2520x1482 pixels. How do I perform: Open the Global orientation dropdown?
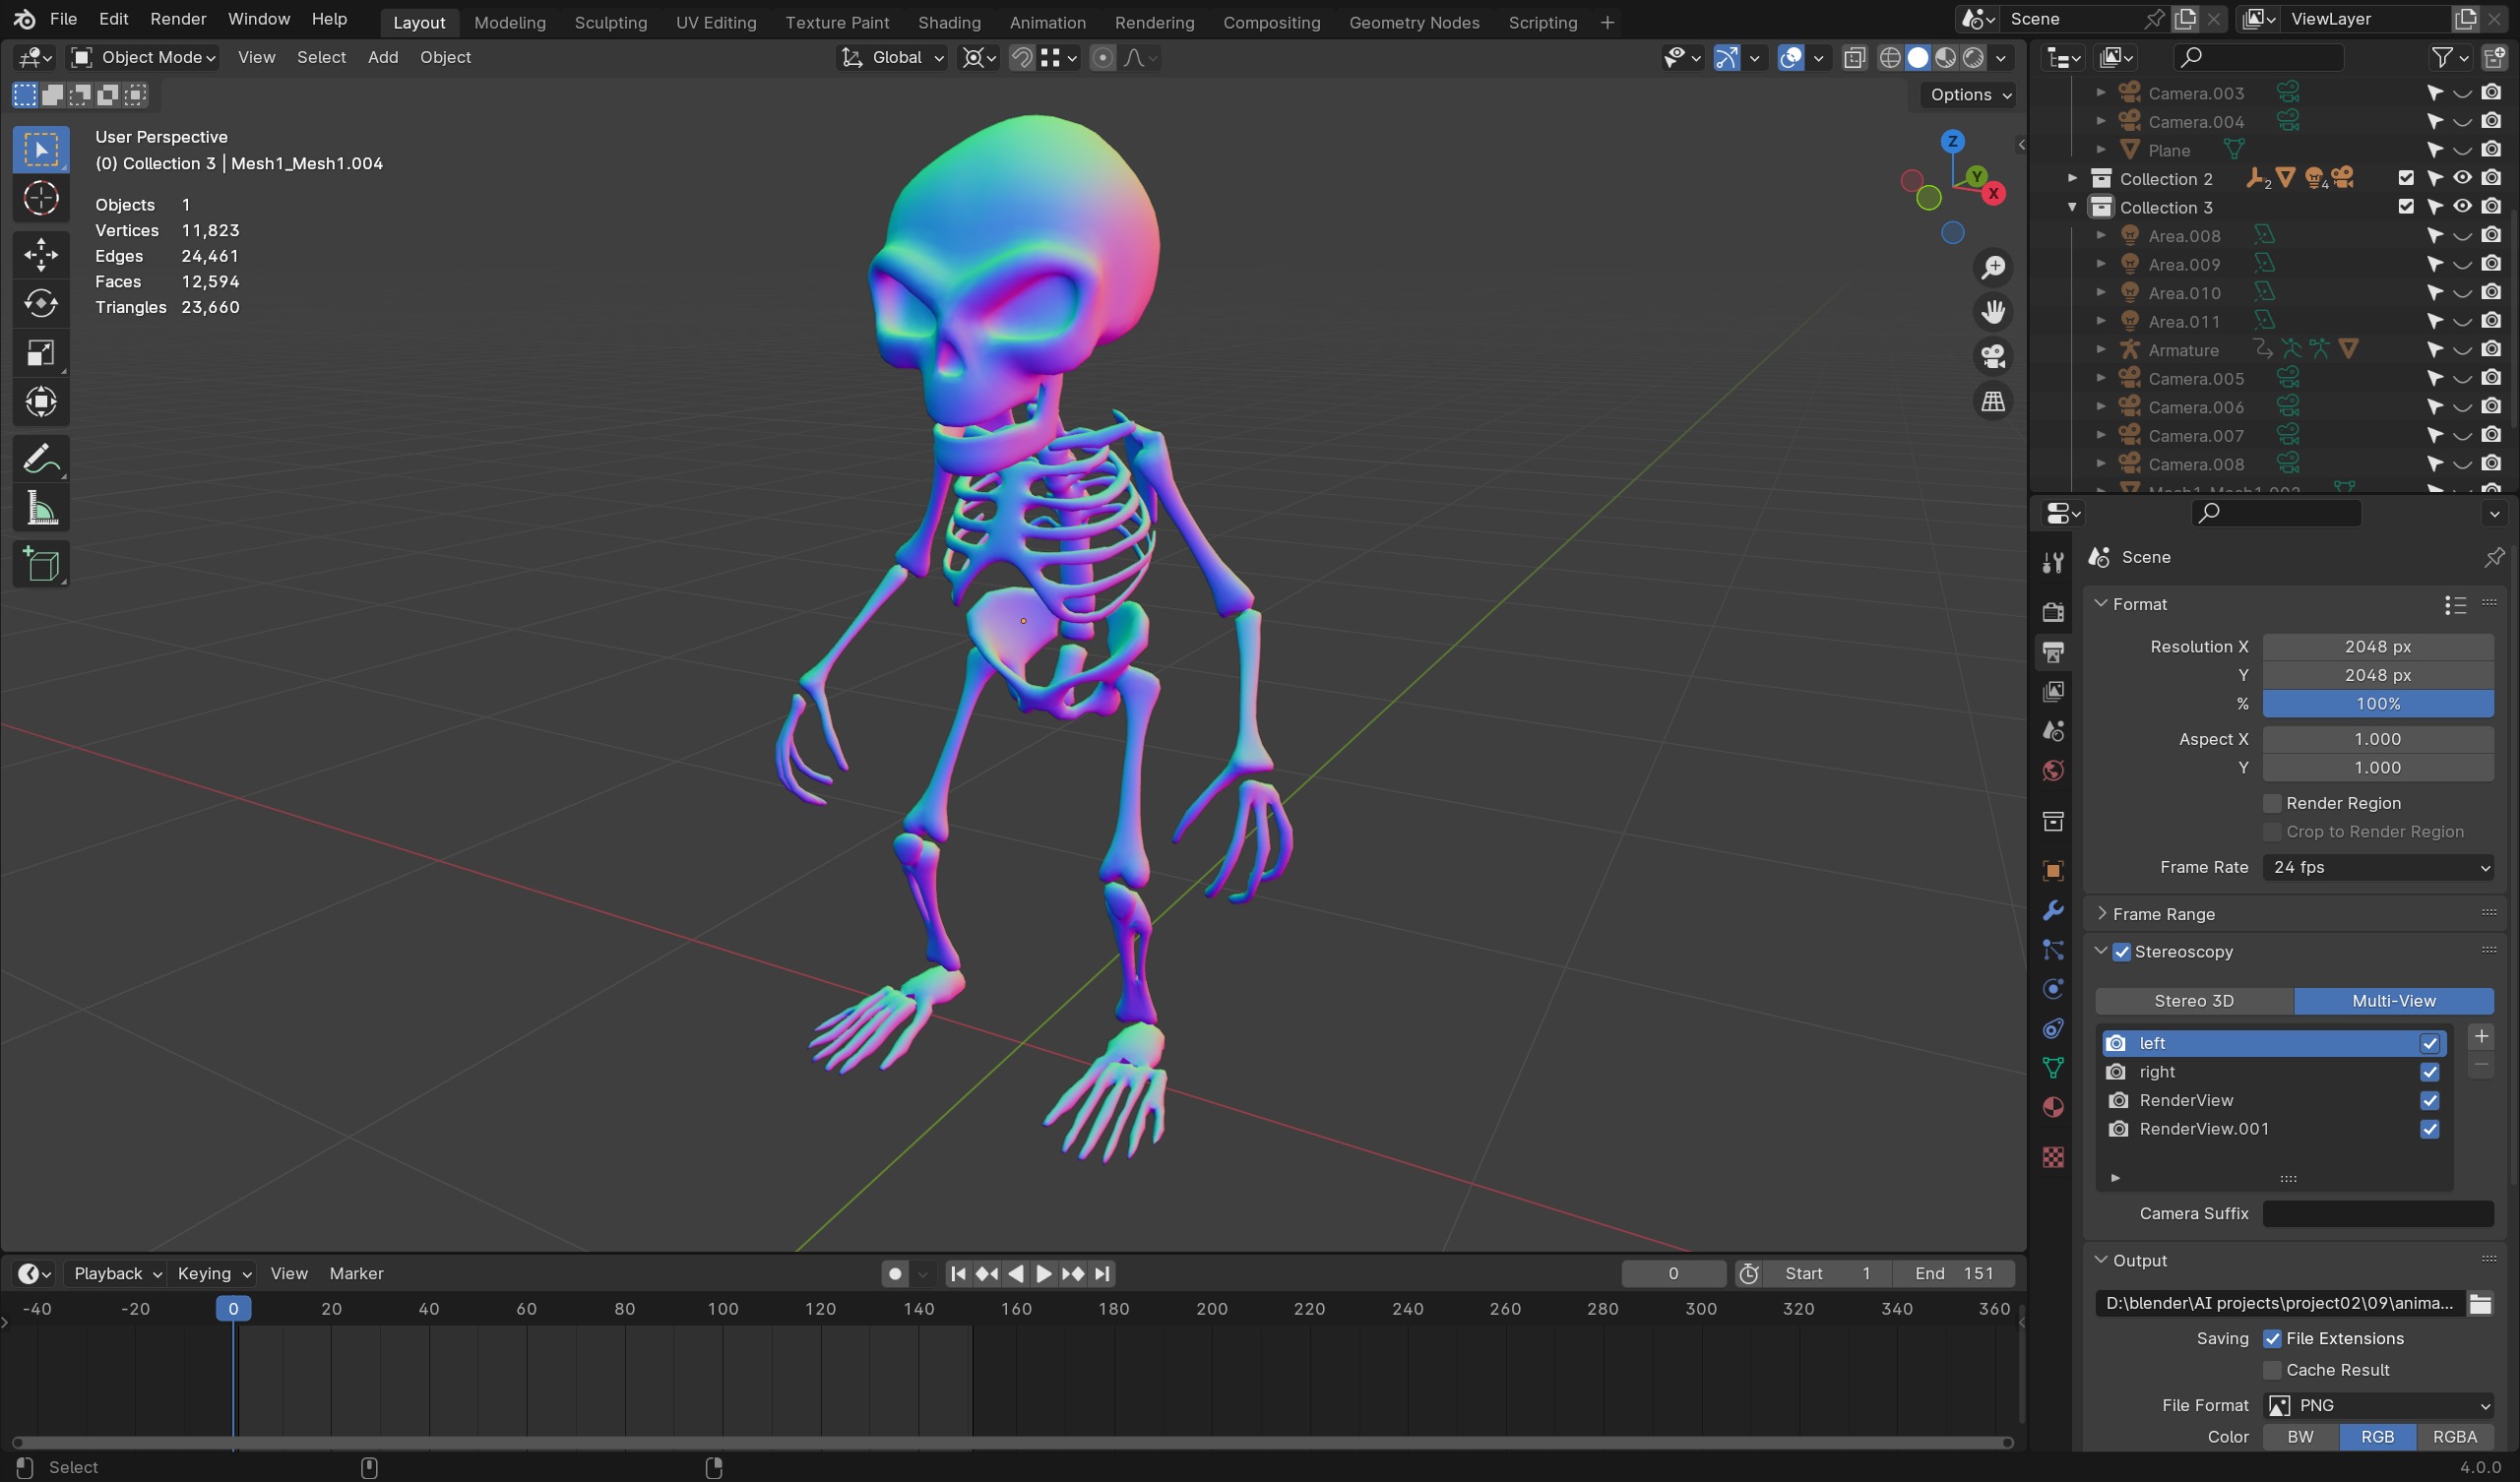click(x=891, y=57)
